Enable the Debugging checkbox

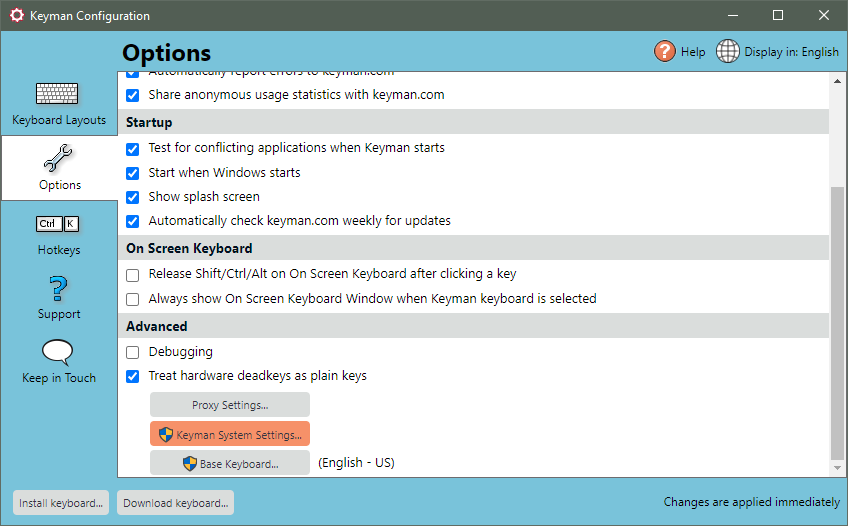pos(132,352)
